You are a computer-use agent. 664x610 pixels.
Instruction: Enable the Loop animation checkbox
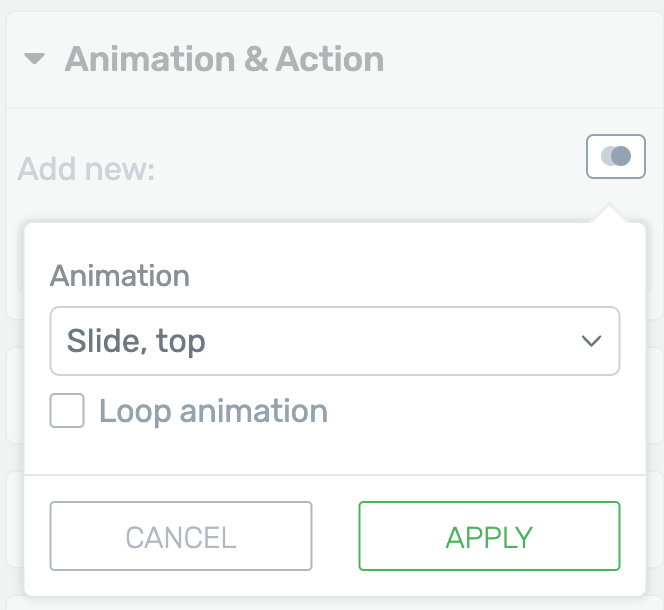(x=67, y=411)
